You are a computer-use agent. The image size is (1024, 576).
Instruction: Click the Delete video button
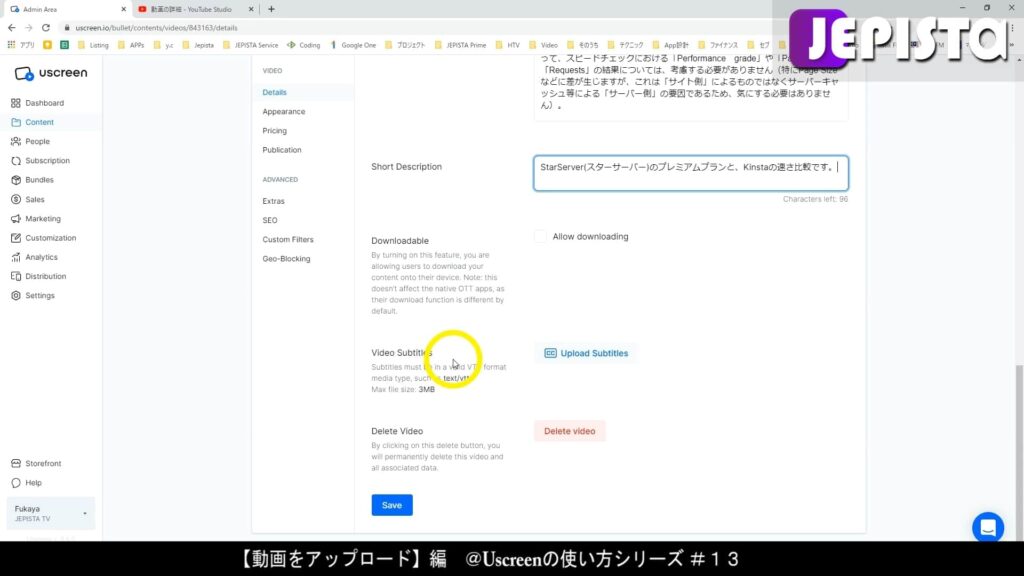569,431
